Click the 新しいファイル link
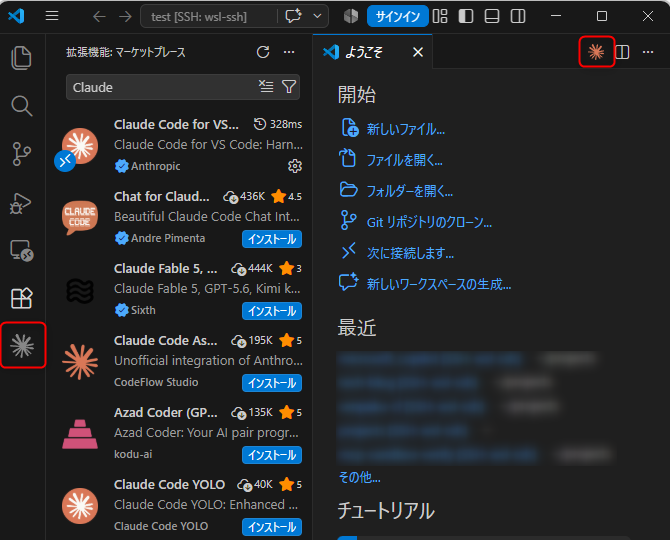The width and height of the screenshot is (670, 540). click(406, 129)
